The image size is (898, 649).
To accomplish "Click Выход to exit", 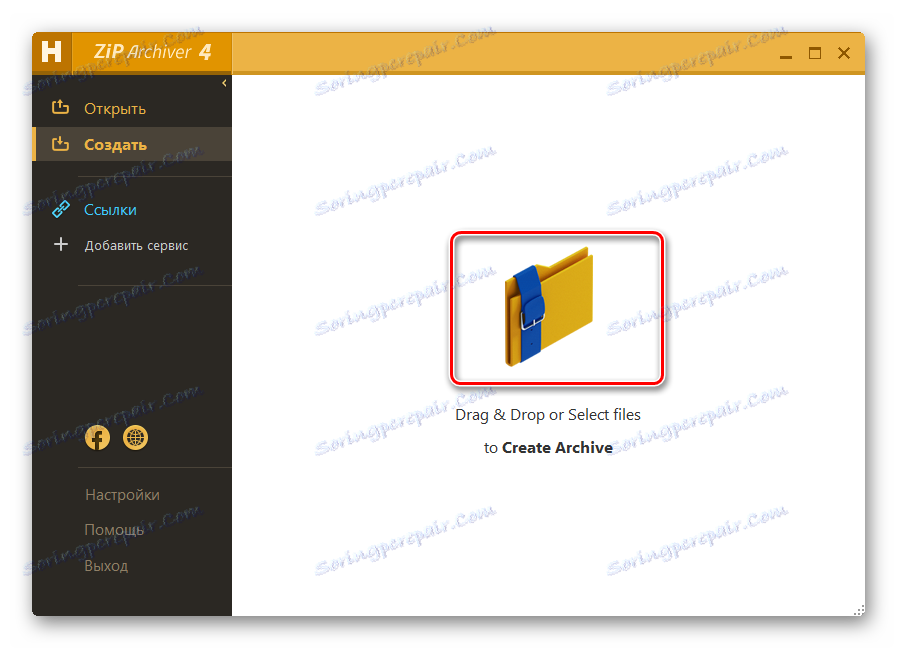I will point(106,566).
